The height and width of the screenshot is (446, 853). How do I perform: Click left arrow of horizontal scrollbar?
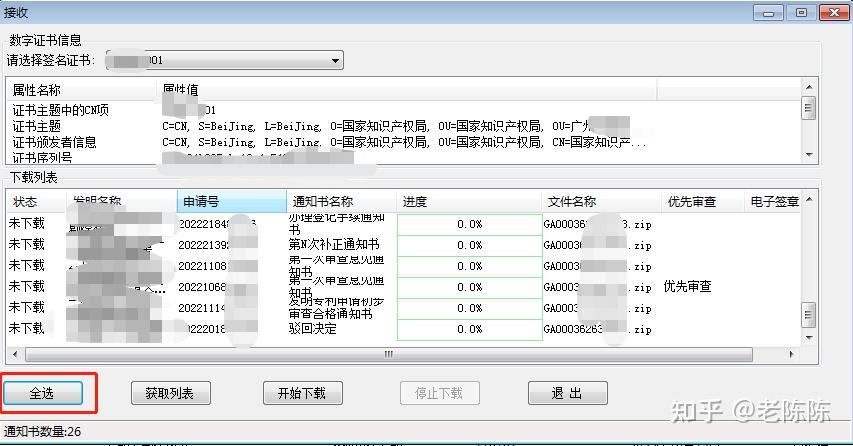15,354
